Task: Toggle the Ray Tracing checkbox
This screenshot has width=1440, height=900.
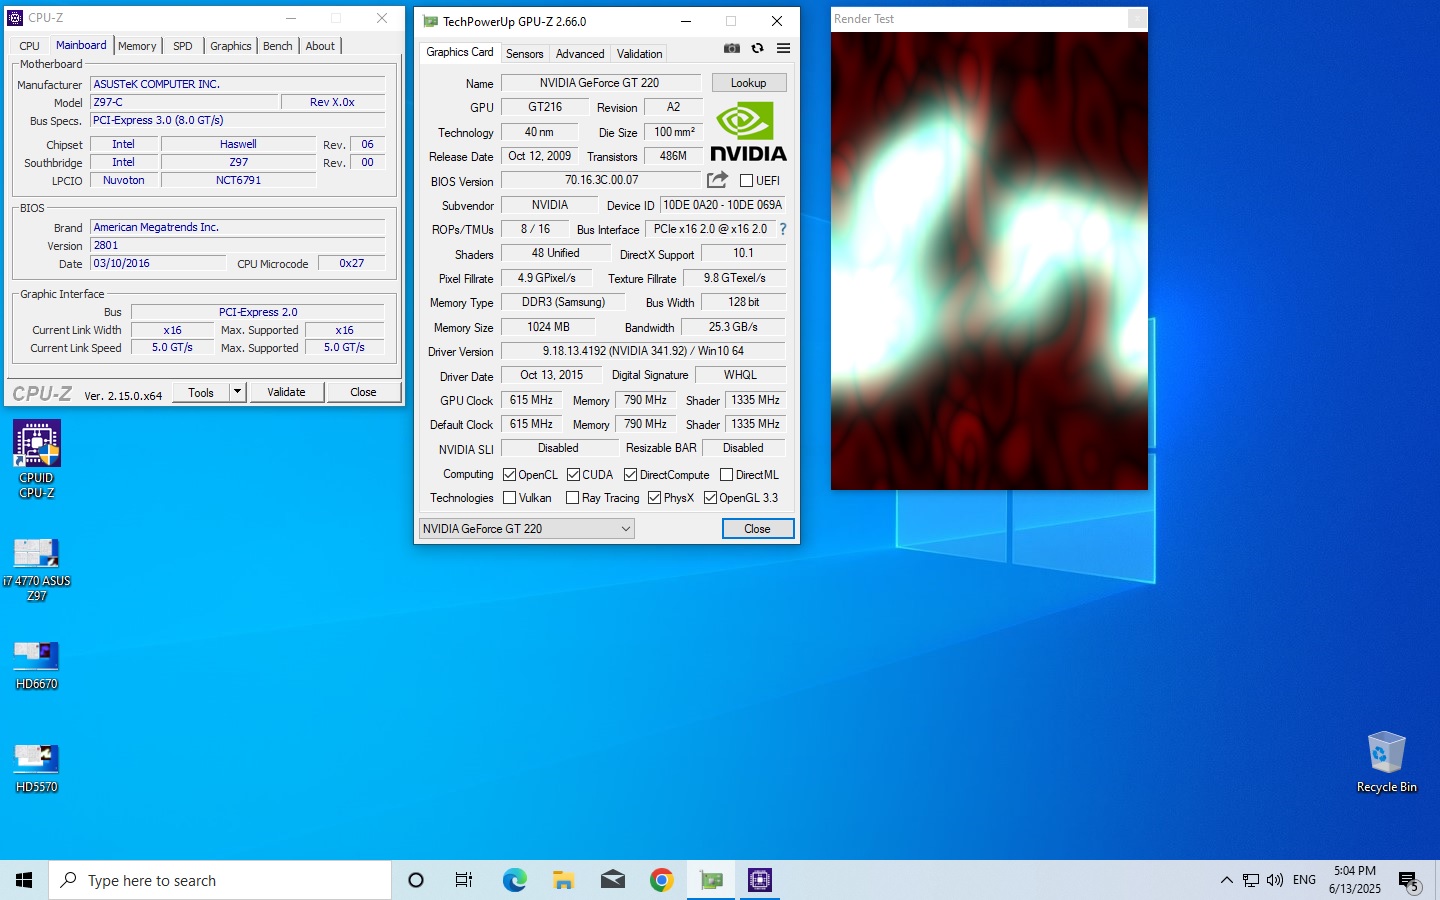Action: coord(572,498)
